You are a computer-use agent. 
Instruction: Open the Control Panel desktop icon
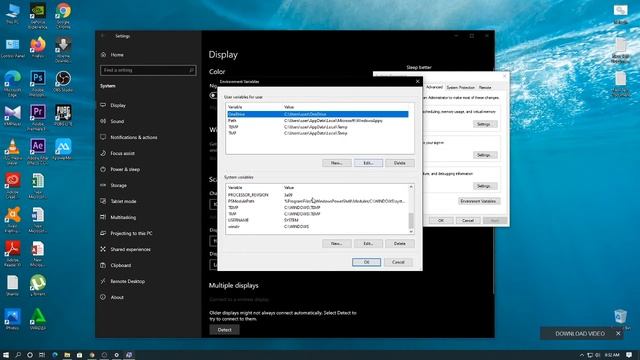13,48
